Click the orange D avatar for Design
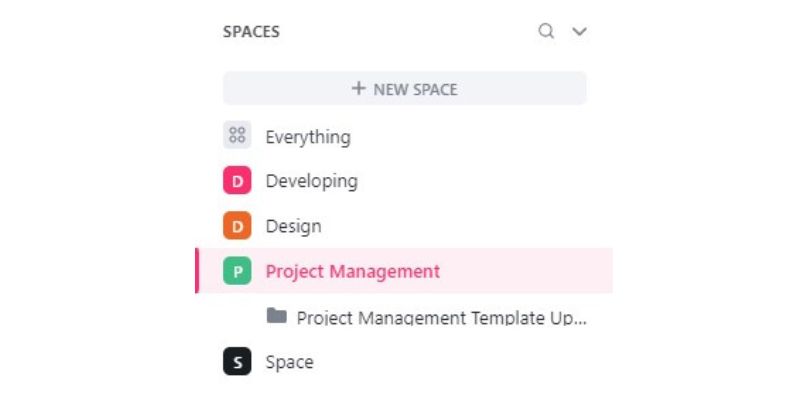The height and width of the screenshot is (405, 811). [237, 226]
